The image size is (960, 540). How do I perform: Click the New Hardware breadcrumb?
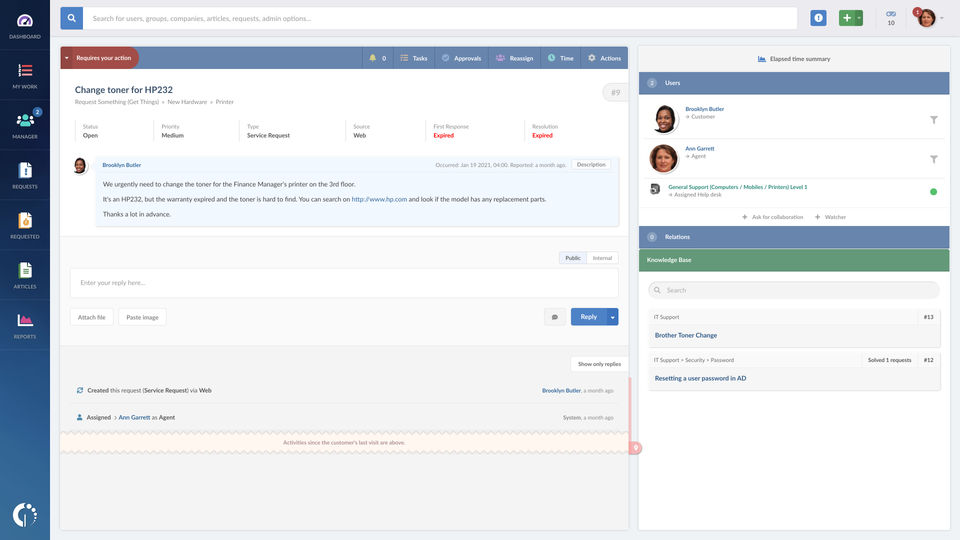(x=187, y=102)
